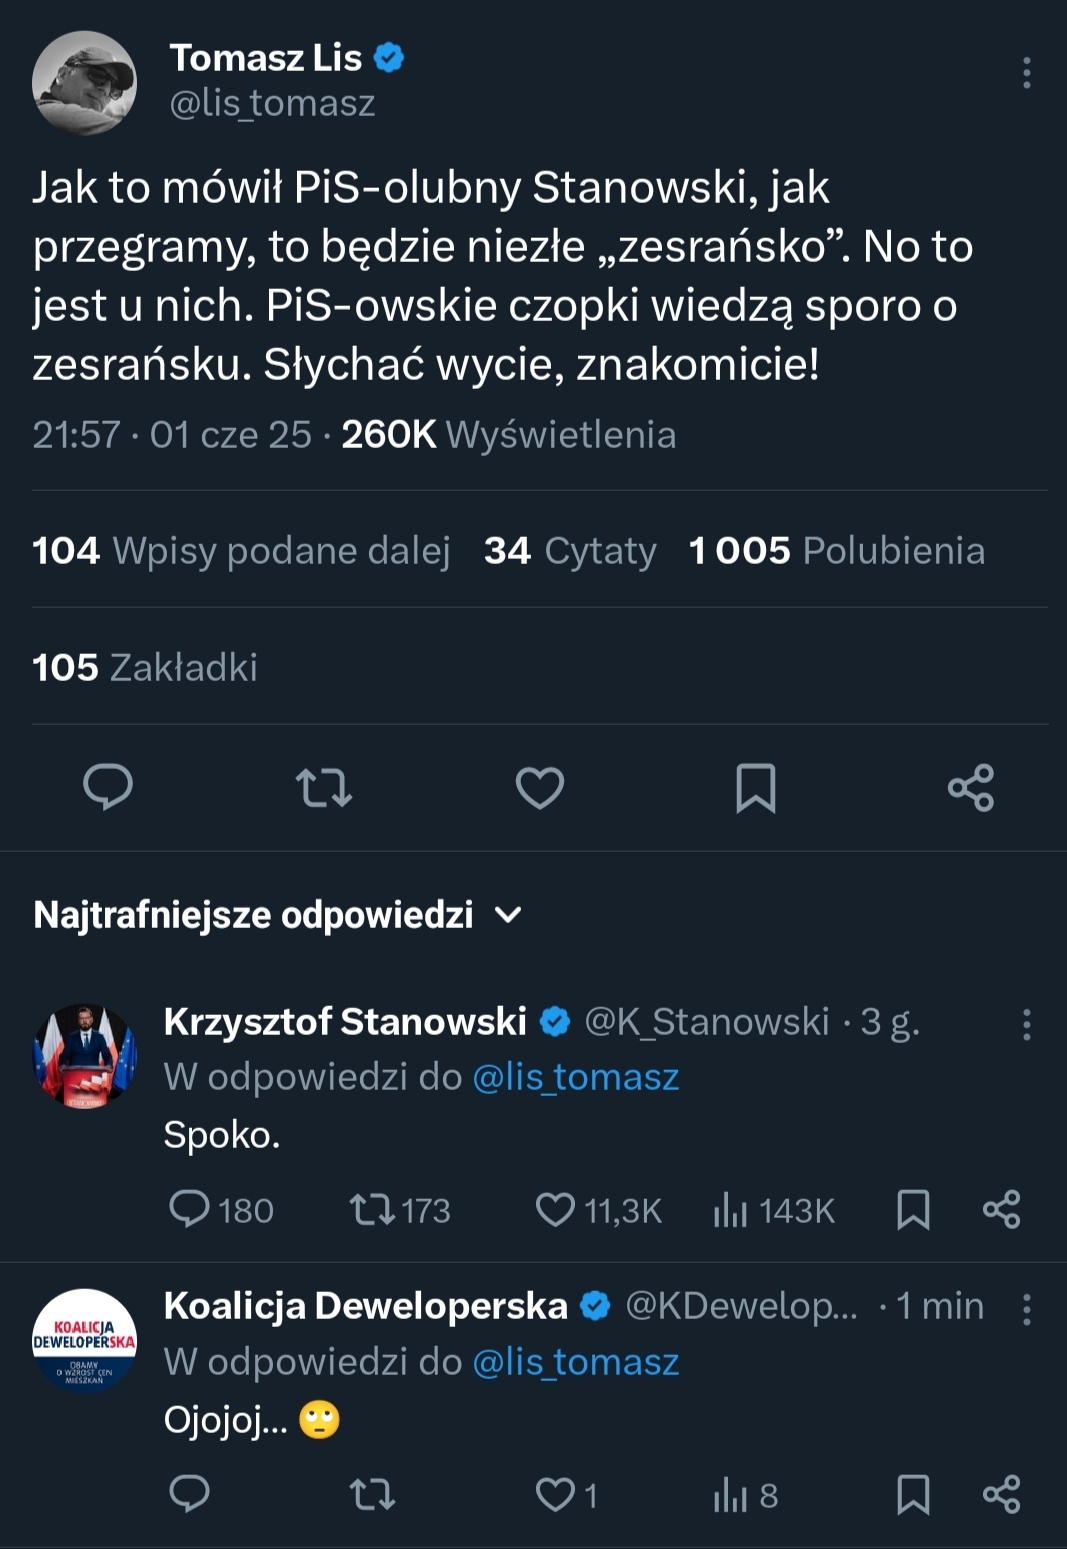Like Krzysztof Stanowski's "Spoko." reply

coord(556,1210)
